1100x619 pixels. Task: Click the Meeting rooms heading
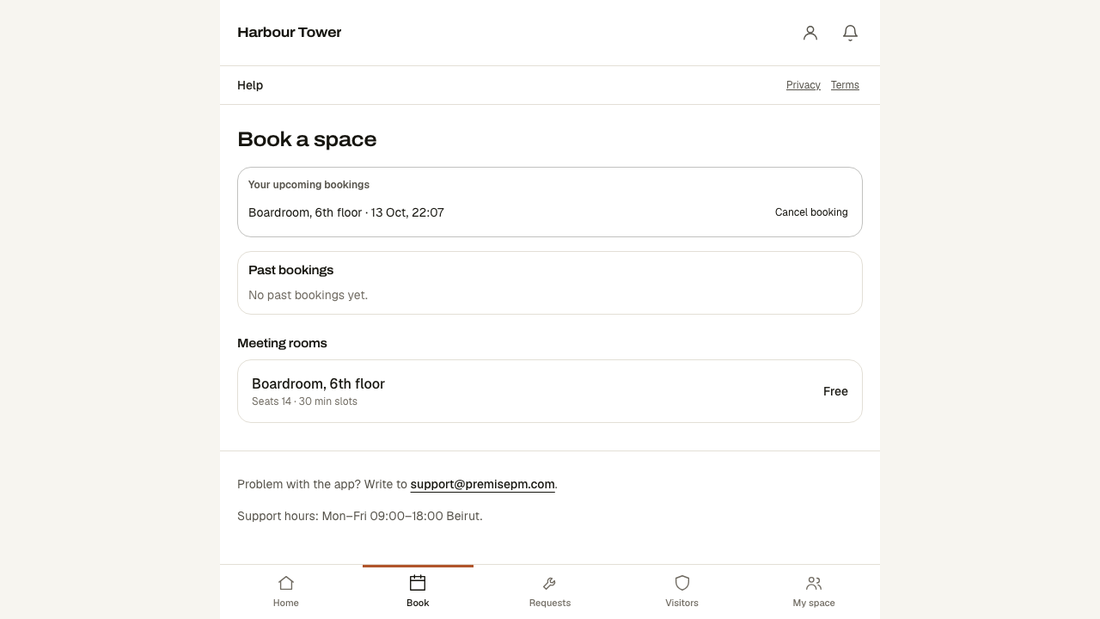point(282,343)
